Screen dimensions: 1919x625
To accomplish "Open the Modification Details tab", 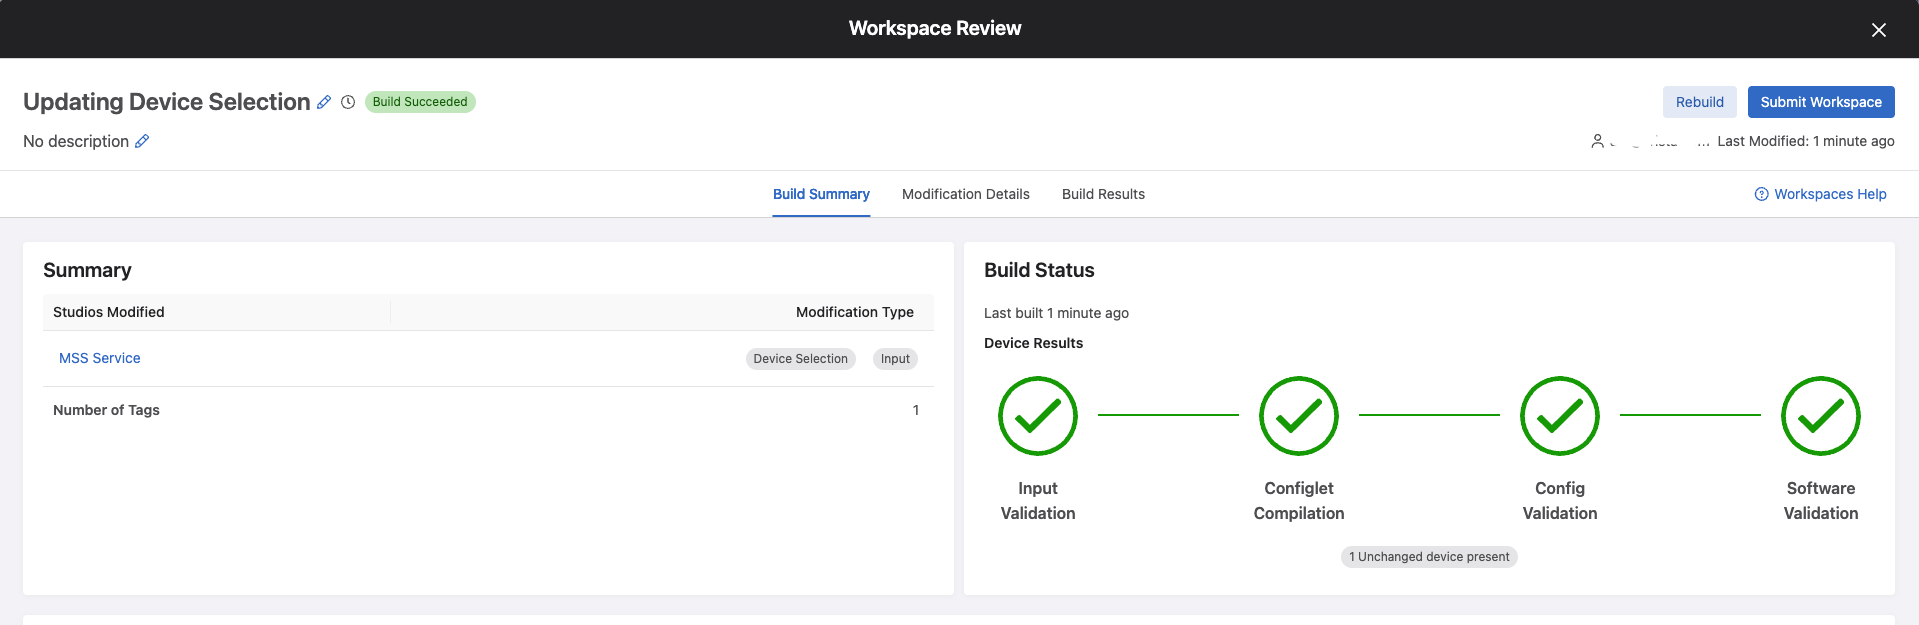I will 966,194.
